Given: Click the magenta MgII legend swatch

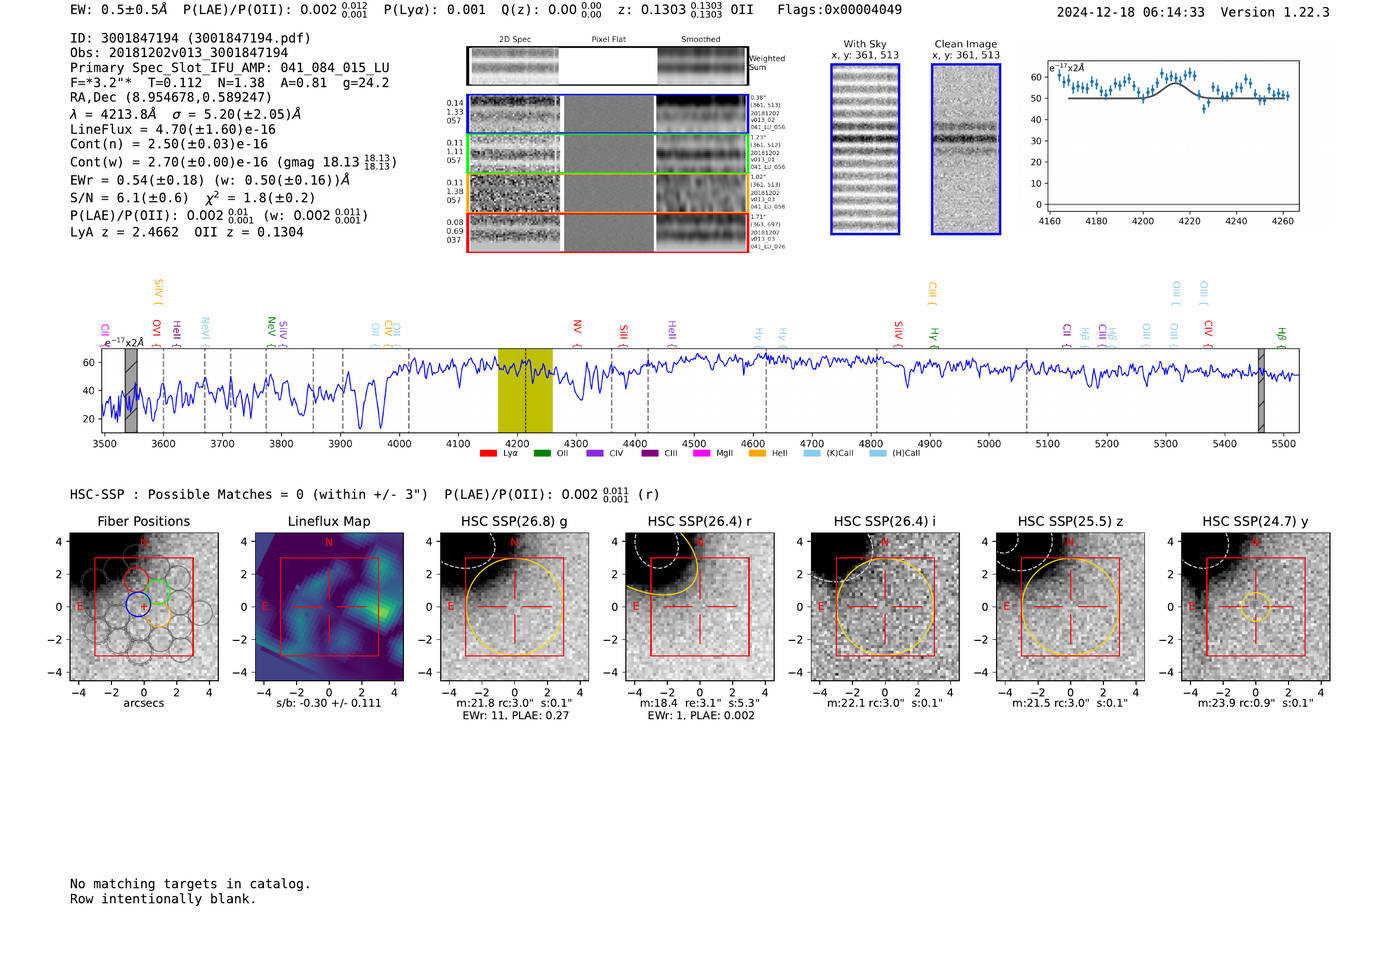Looking at the screenshot, I should 701,454.
